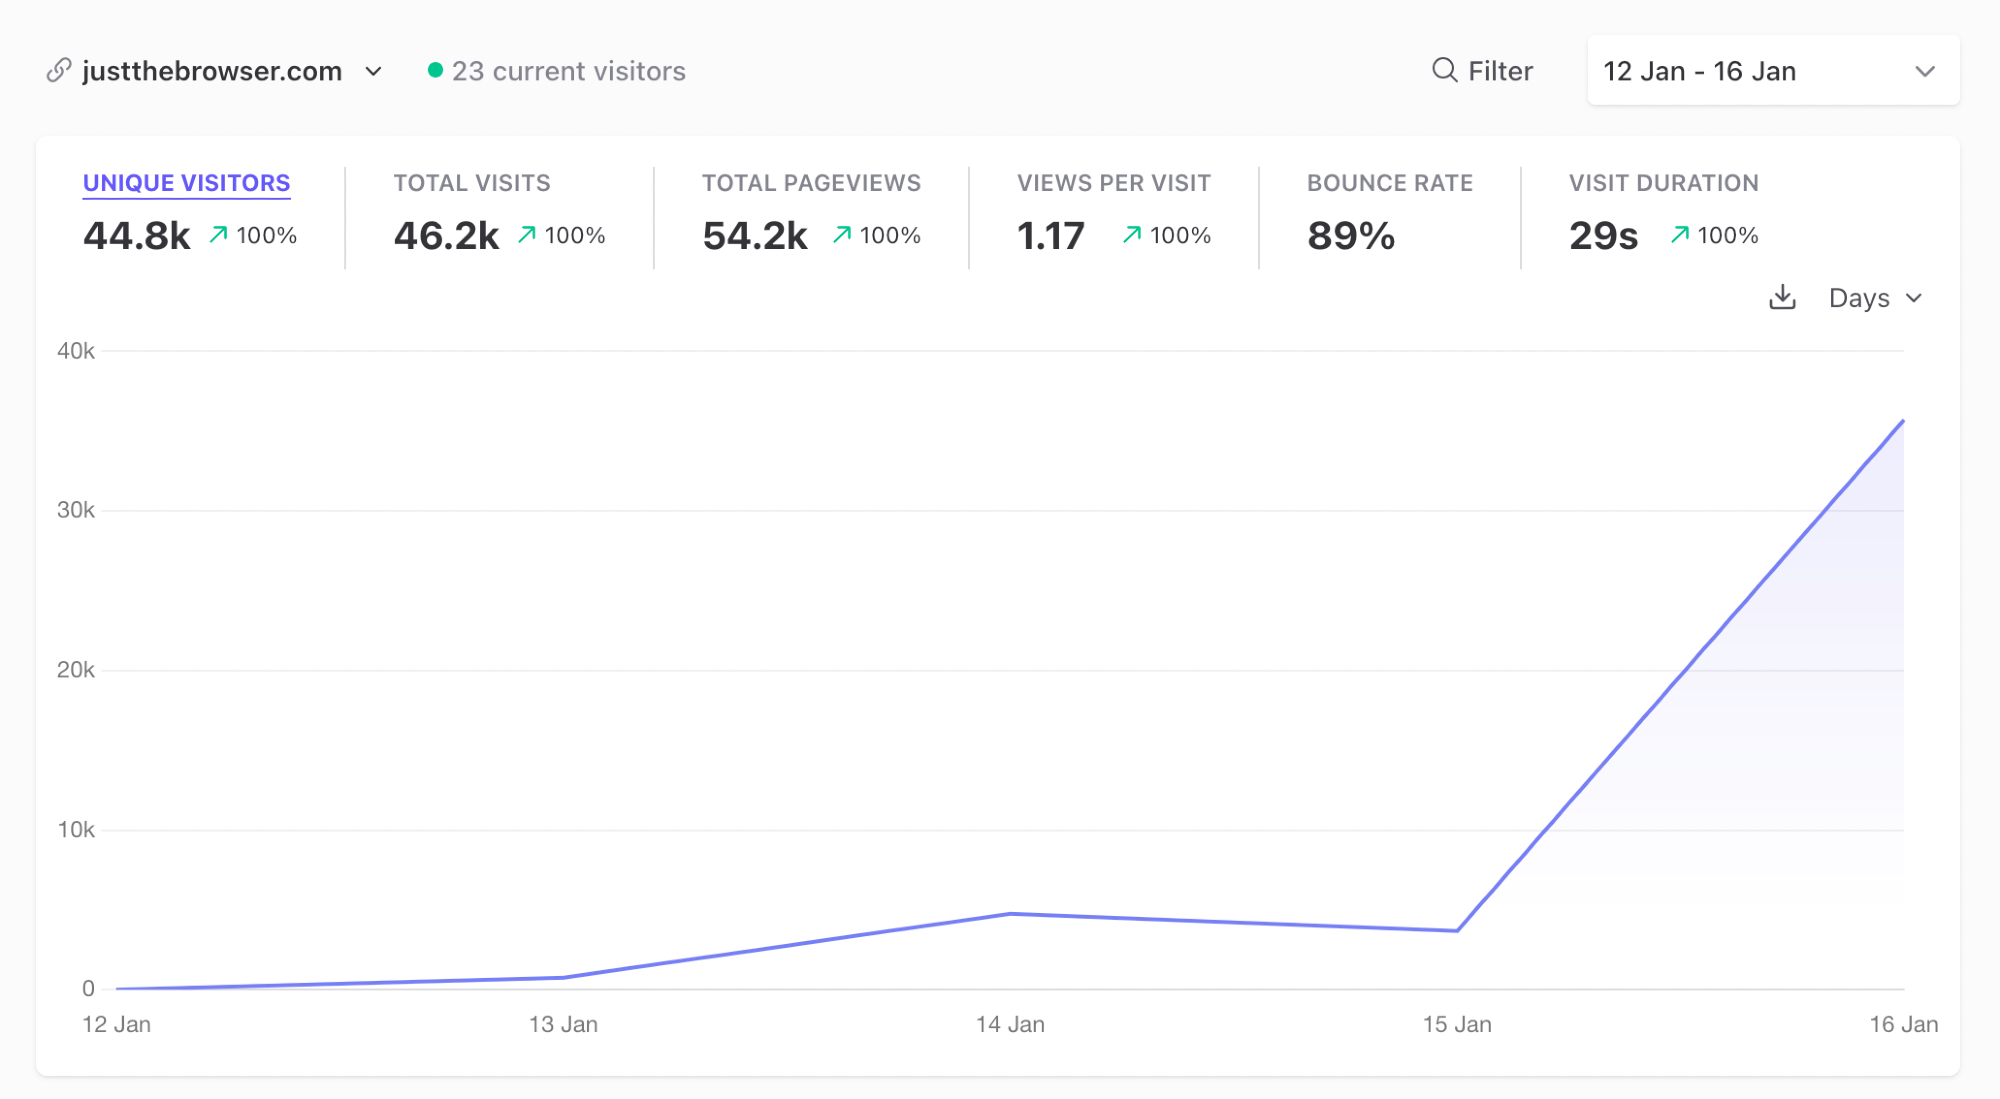Show the Views Per Visit graph
2000x1099 pixels.
(1113, 183)
